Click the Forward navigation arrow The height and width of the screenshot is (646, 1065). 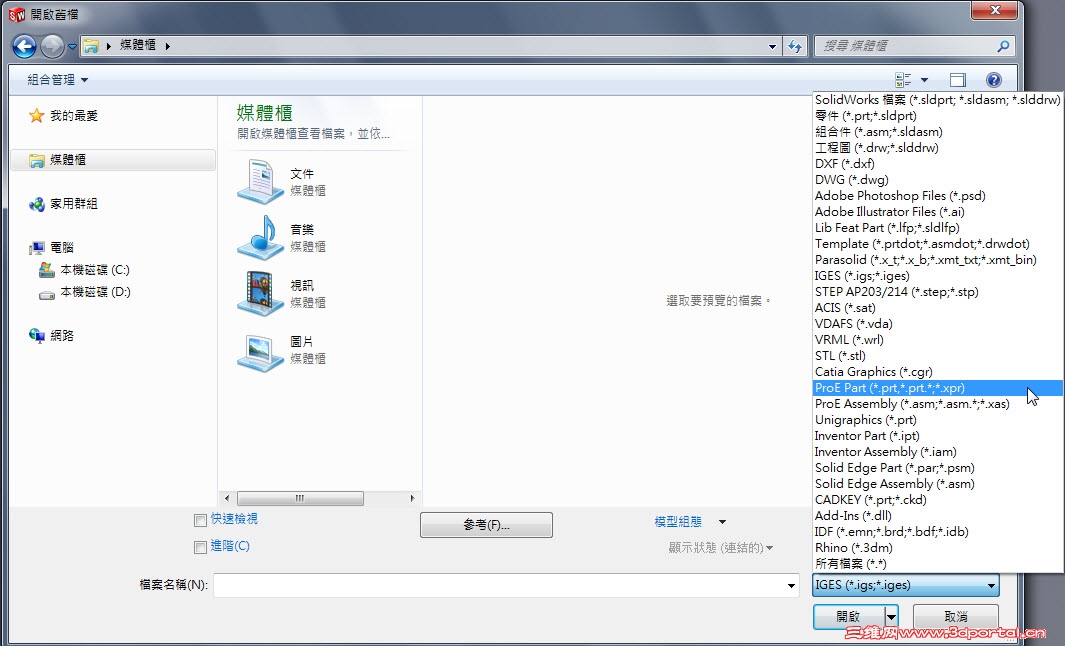[52, 46]
